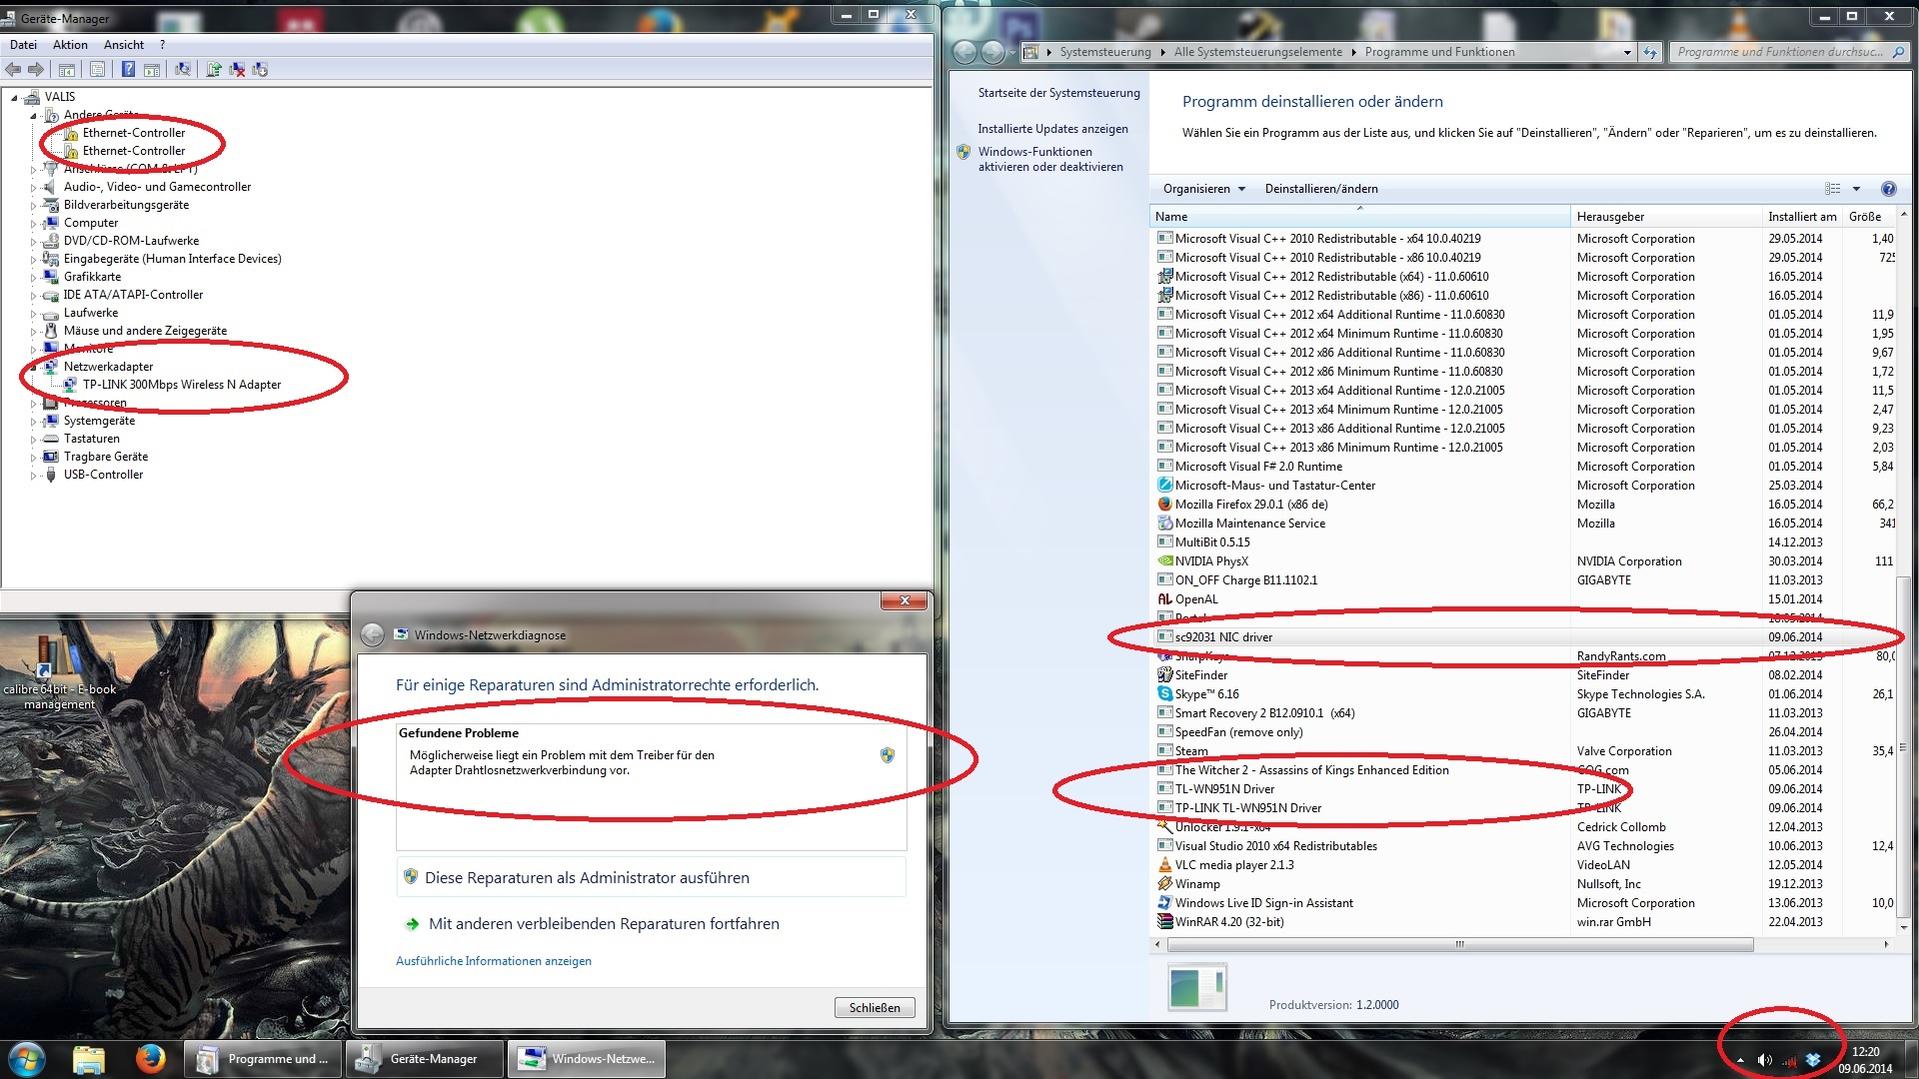This screenshot has height=1079, width=1919.
Task: Sort programs by Name column
Action: point(1360,217)
